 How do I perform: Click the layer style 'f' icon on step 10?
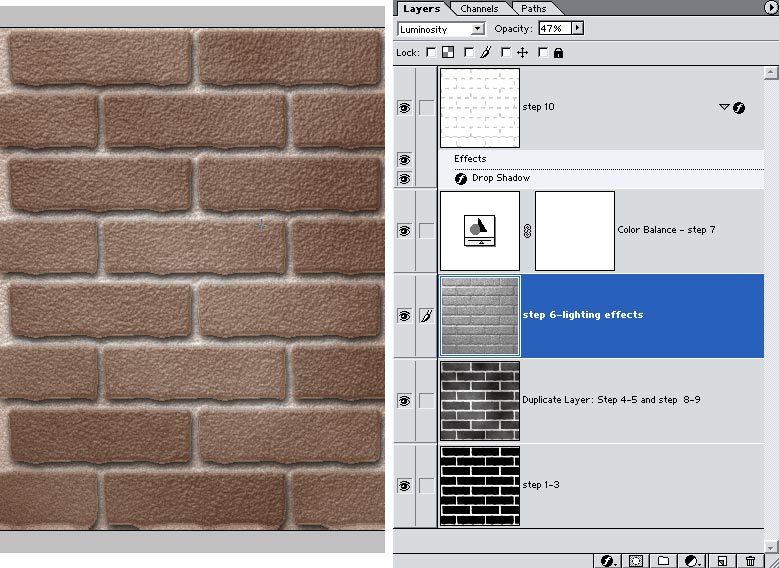739,107
